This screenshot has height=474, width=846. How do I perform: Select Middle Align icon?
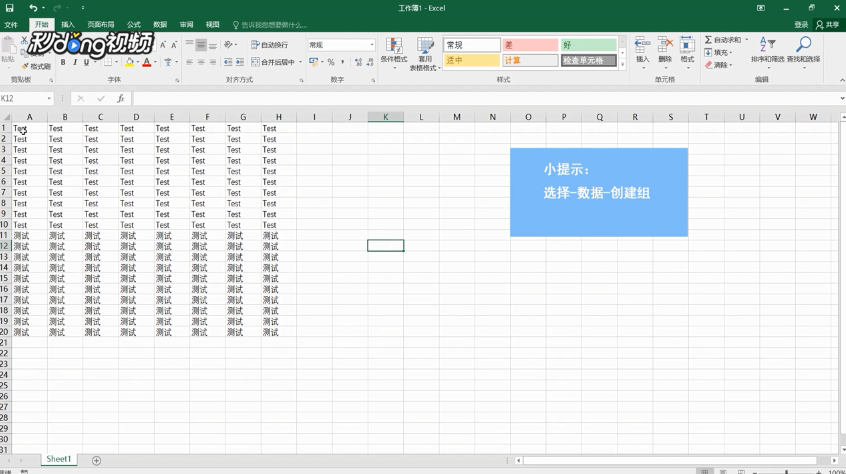(201, 45)
